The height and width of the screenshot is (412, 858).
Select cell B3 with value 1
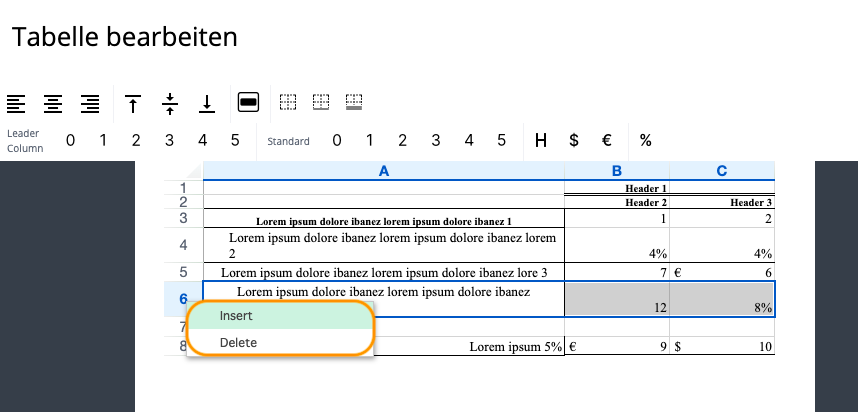pos(617,218)
